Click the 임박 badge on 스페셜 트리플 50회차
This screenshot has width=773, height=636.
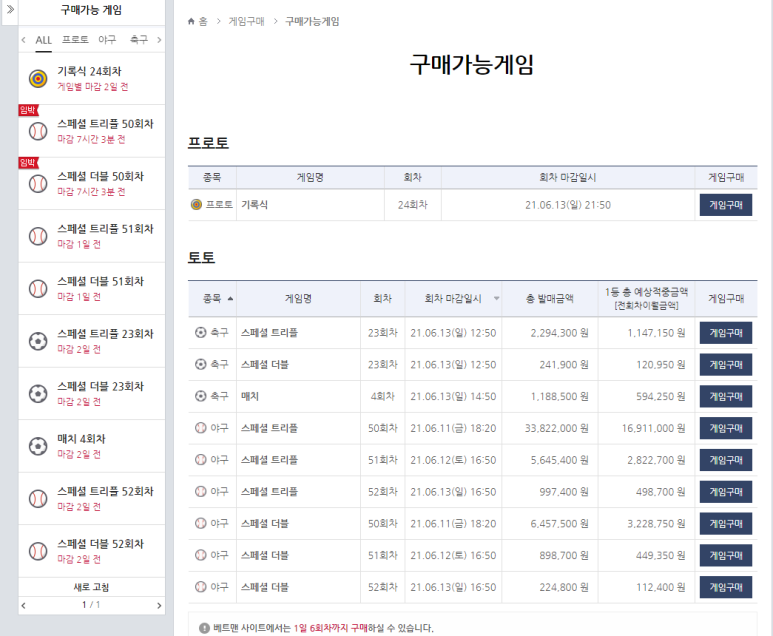[x=28, y=110]
